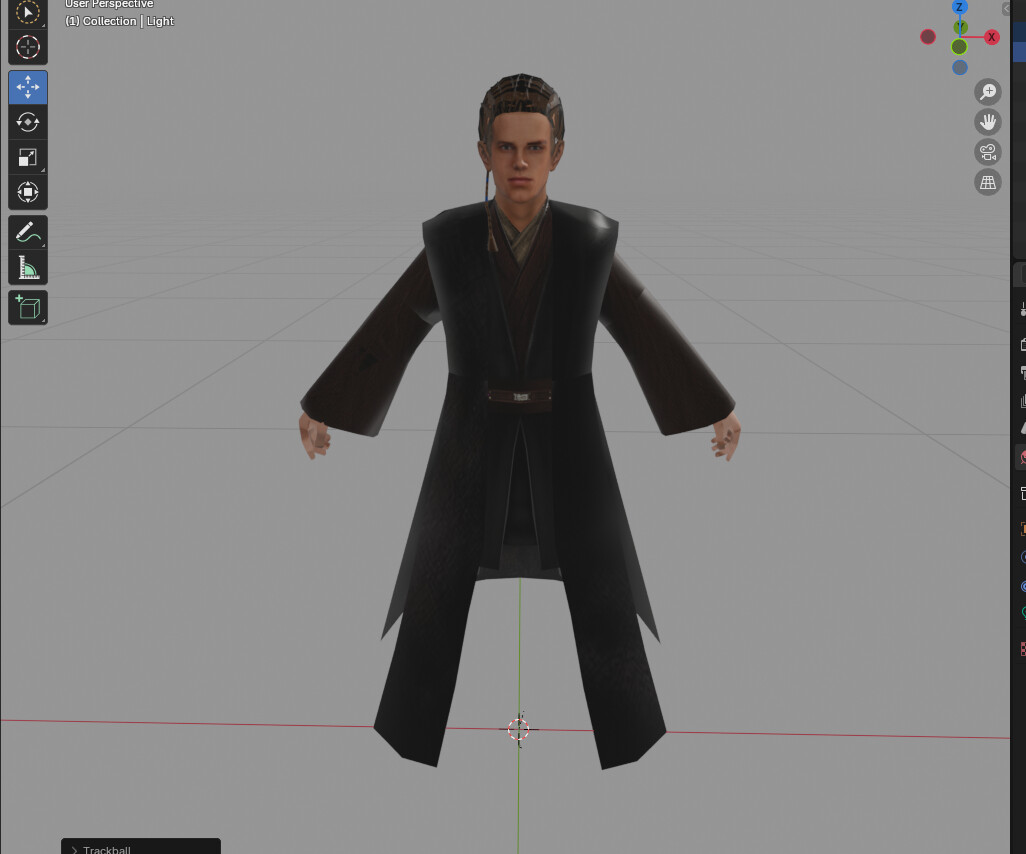Click the negative X axis red circle
The image size is (1026, 854).
(x=928, y=37)
